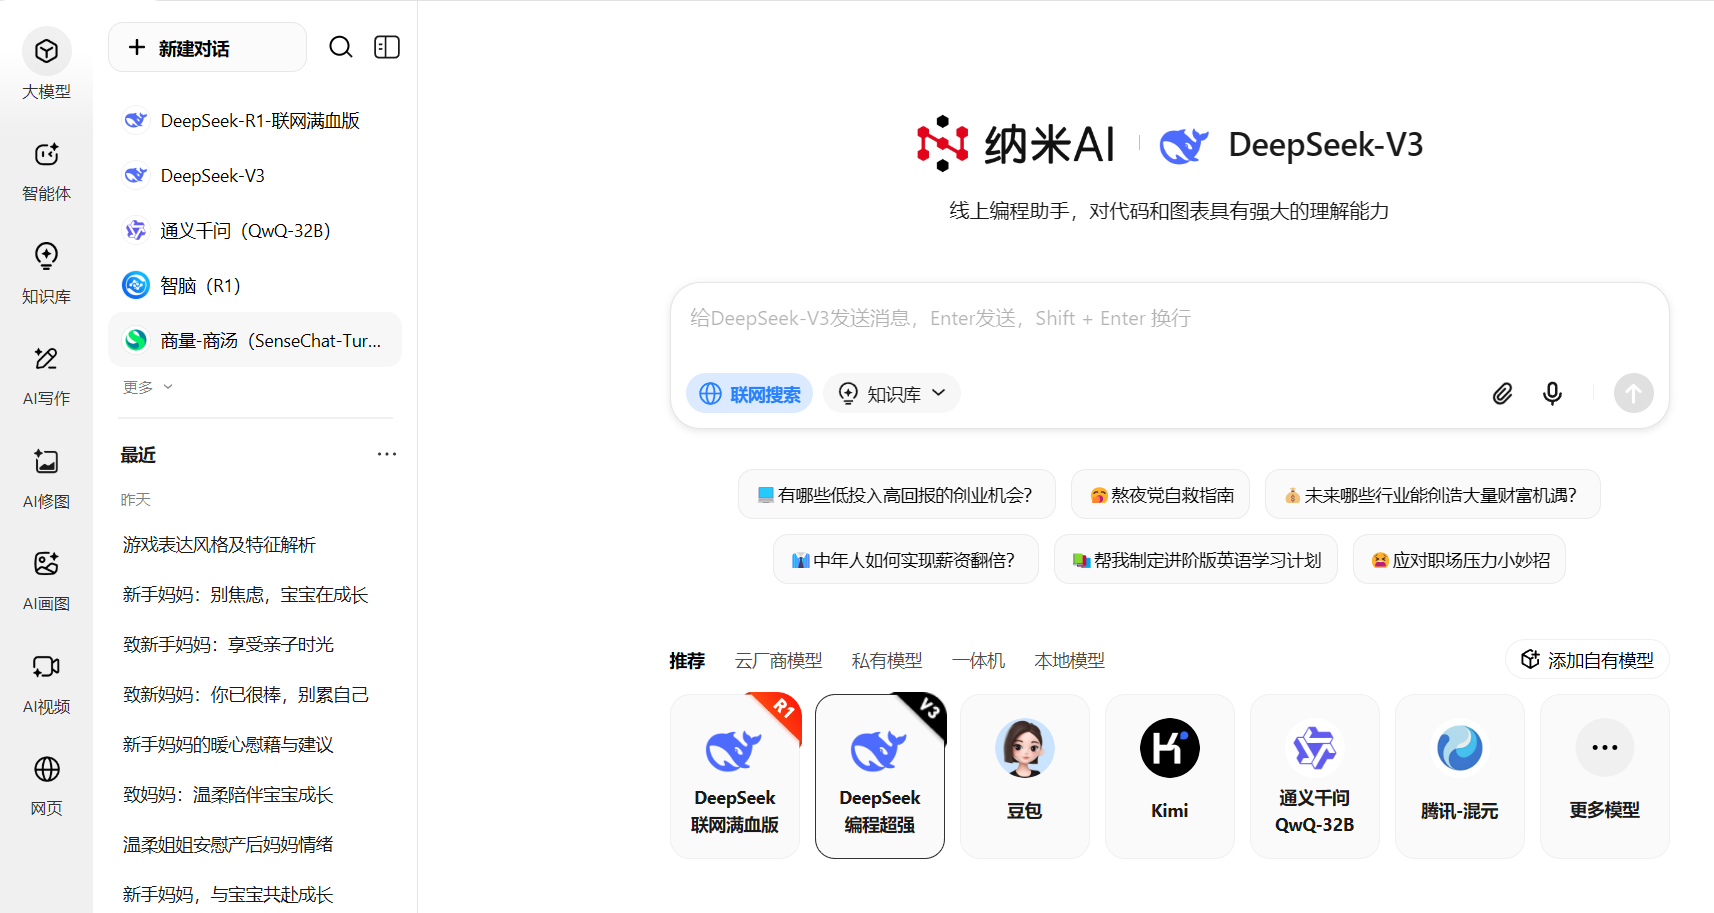Open the 大模型 section in sidebar
The height and width of the screenshot is (913, 1714).
(x=46, y=65)
